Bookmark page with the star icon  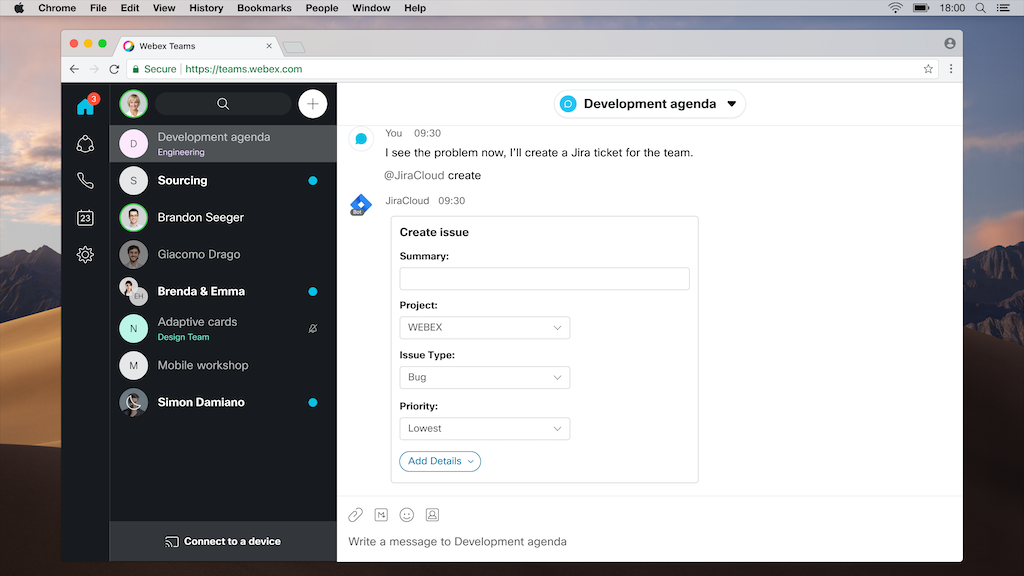928,69
